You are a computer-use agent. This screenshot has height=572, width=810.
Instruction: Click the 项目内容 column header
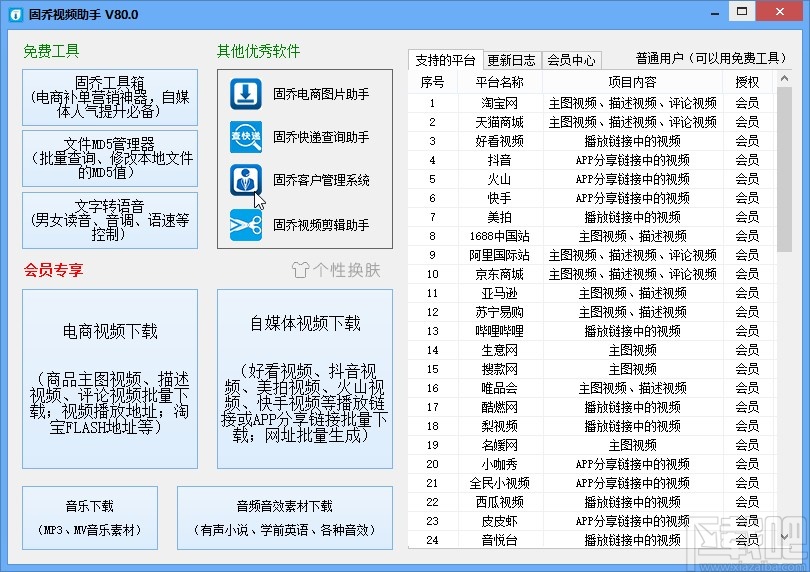point(632,82)
